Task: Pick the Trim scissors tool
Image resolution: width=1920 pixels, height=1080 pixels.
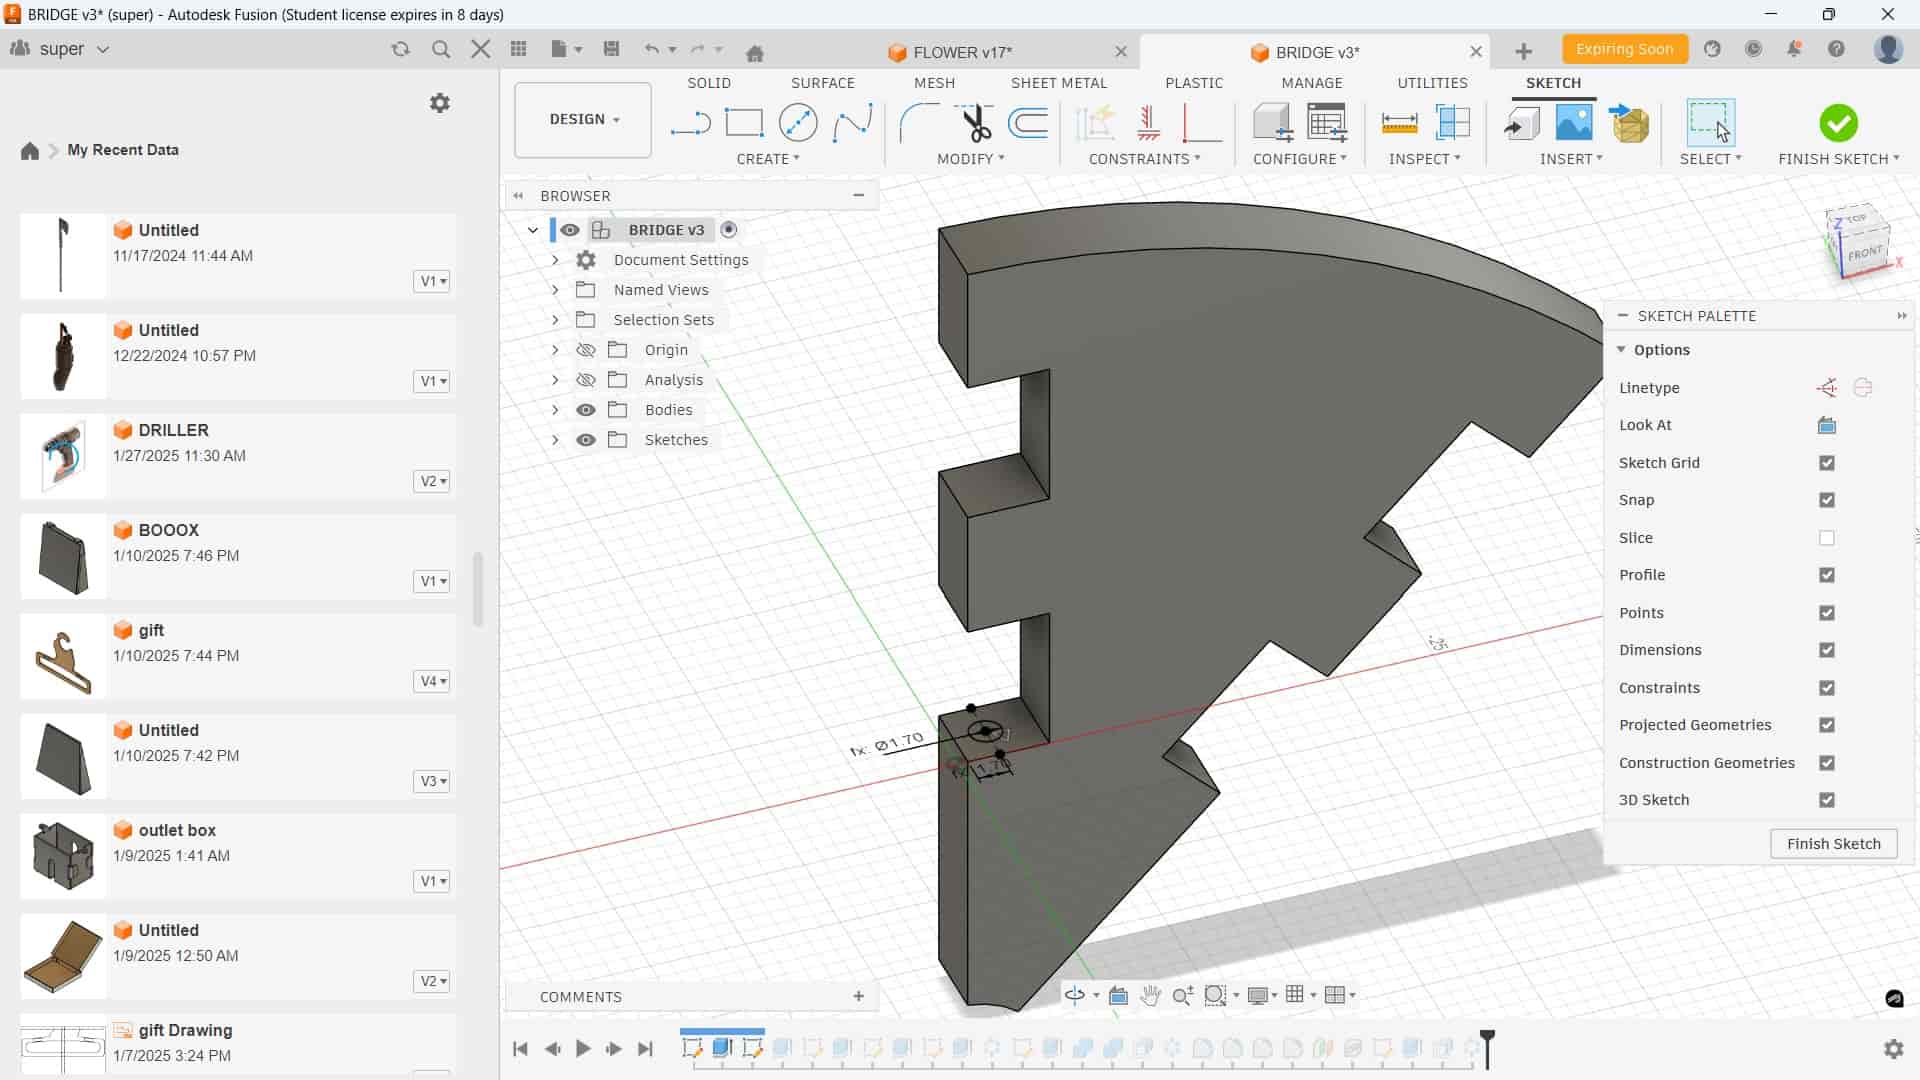Action: coord(975,123)
